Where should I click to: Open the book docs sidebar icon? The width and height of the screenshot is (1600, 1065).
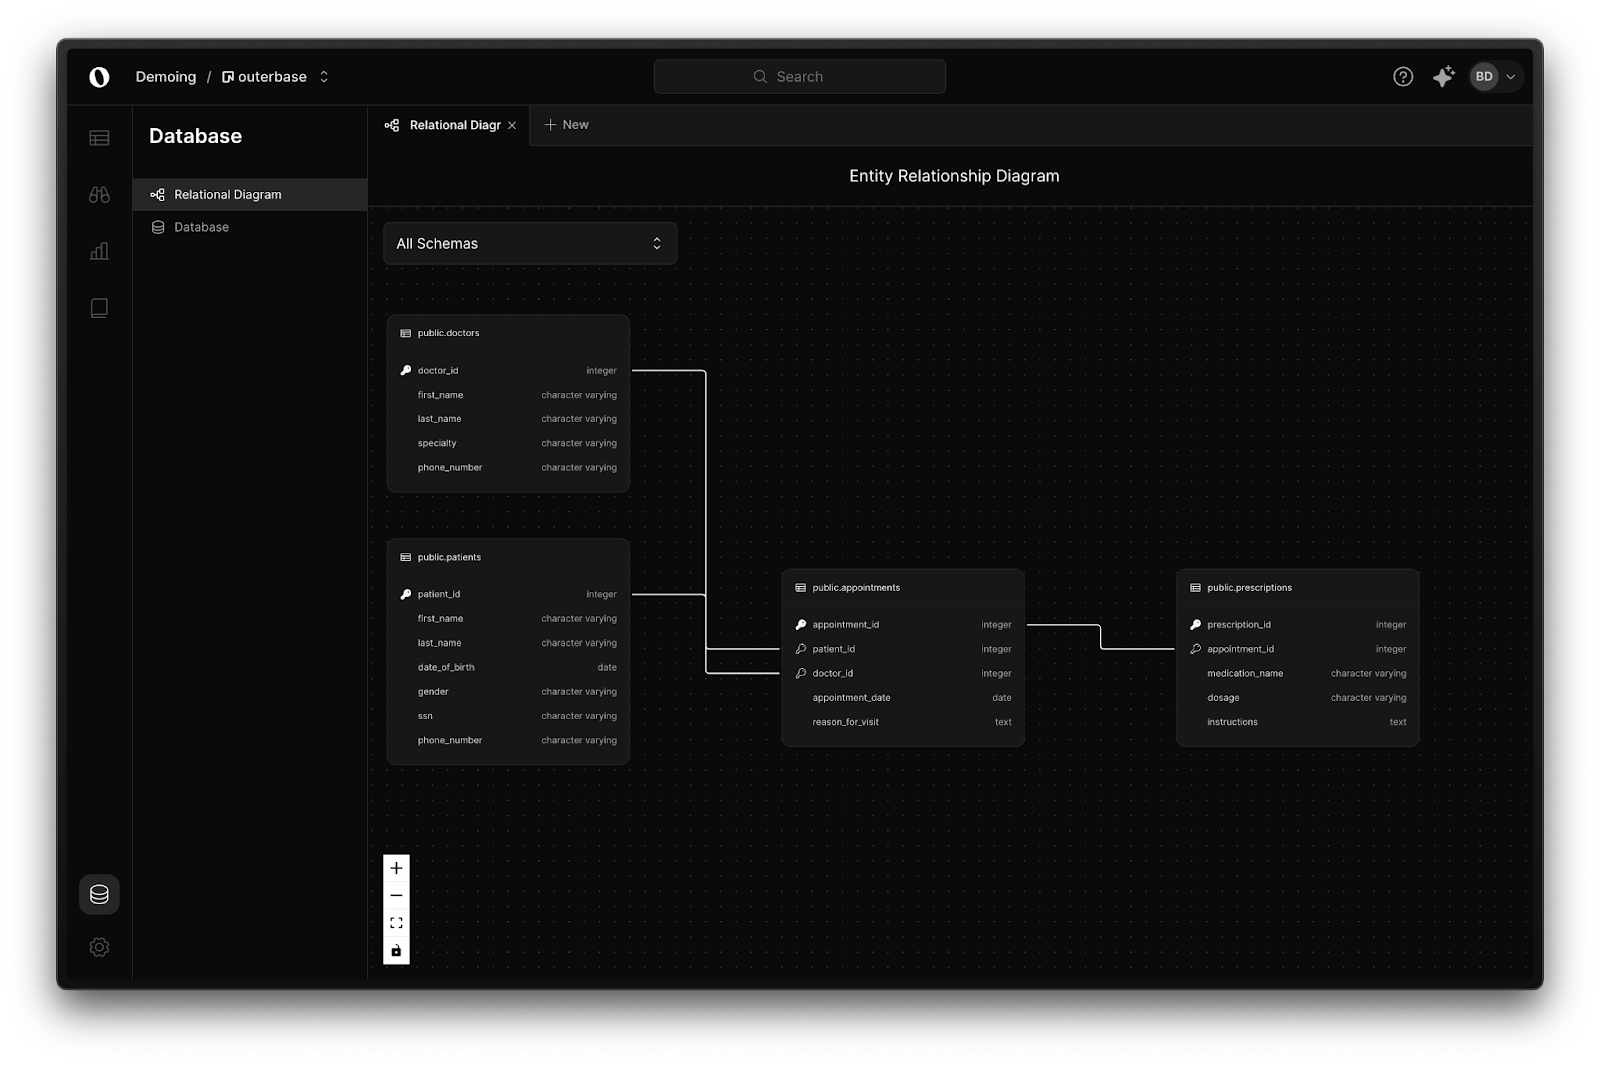(x=99, y=308)
